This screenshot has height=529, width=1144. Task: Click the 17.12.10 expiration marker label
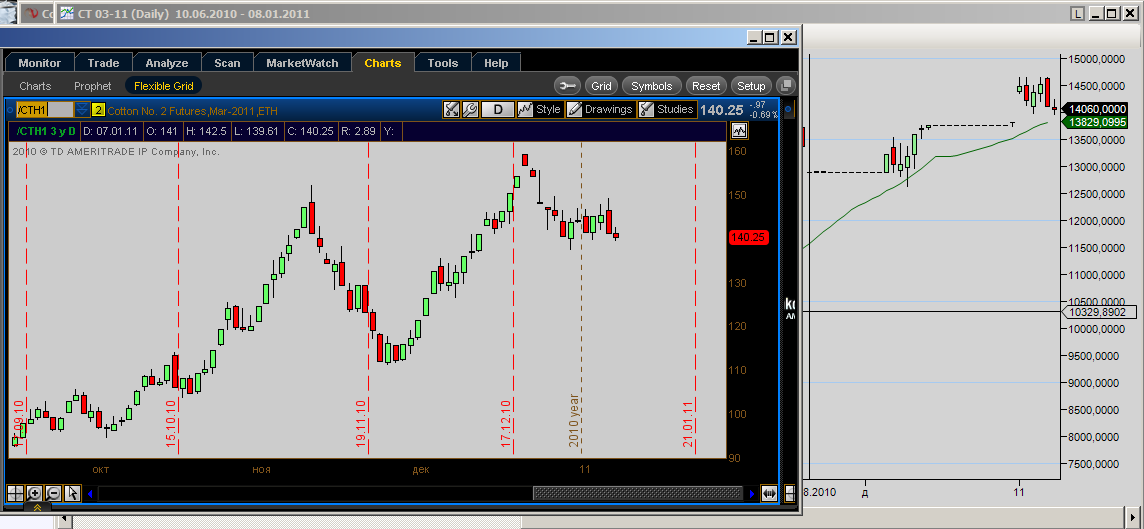tap(505, 423)
